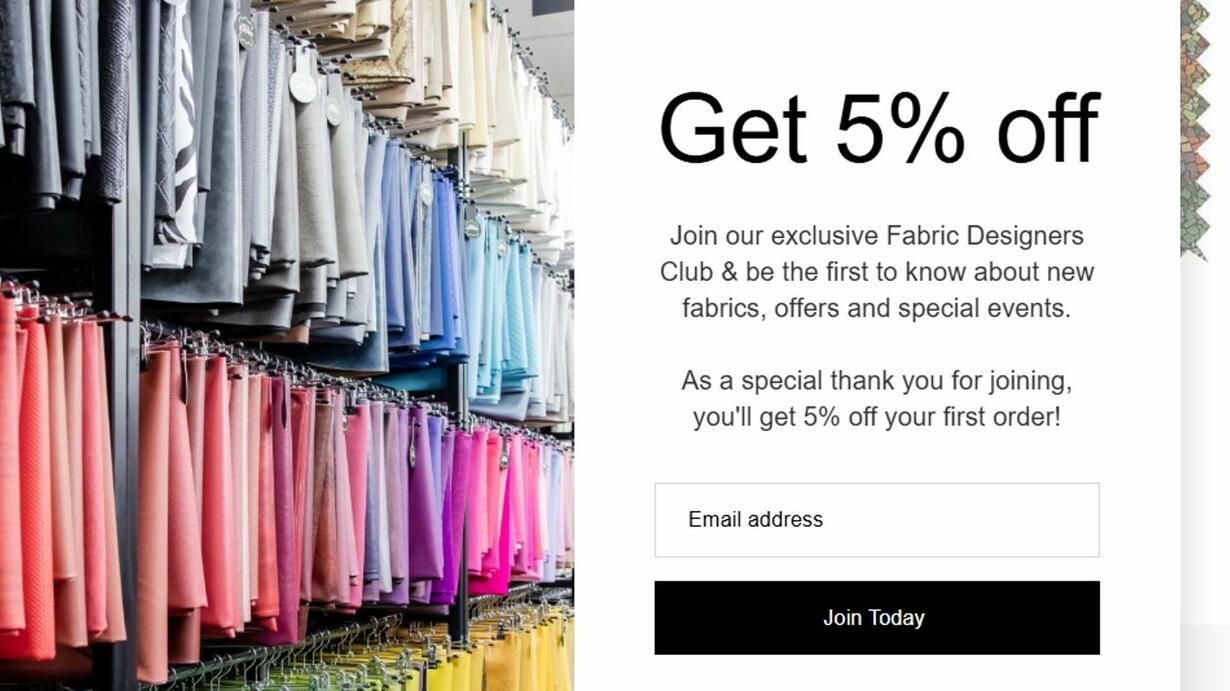
Task: Click the Join Today button
Action: point(877,618)
